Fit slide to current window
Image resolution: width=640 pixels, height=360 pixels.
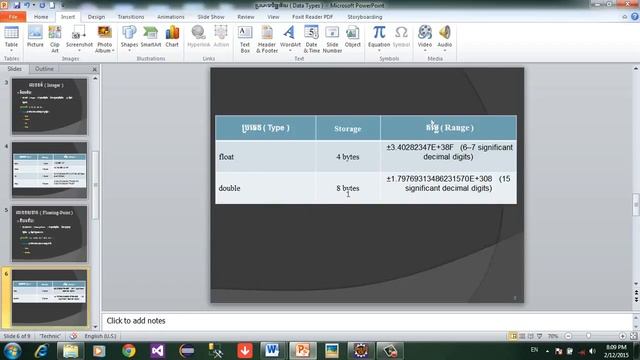click(x=633, y=336)
